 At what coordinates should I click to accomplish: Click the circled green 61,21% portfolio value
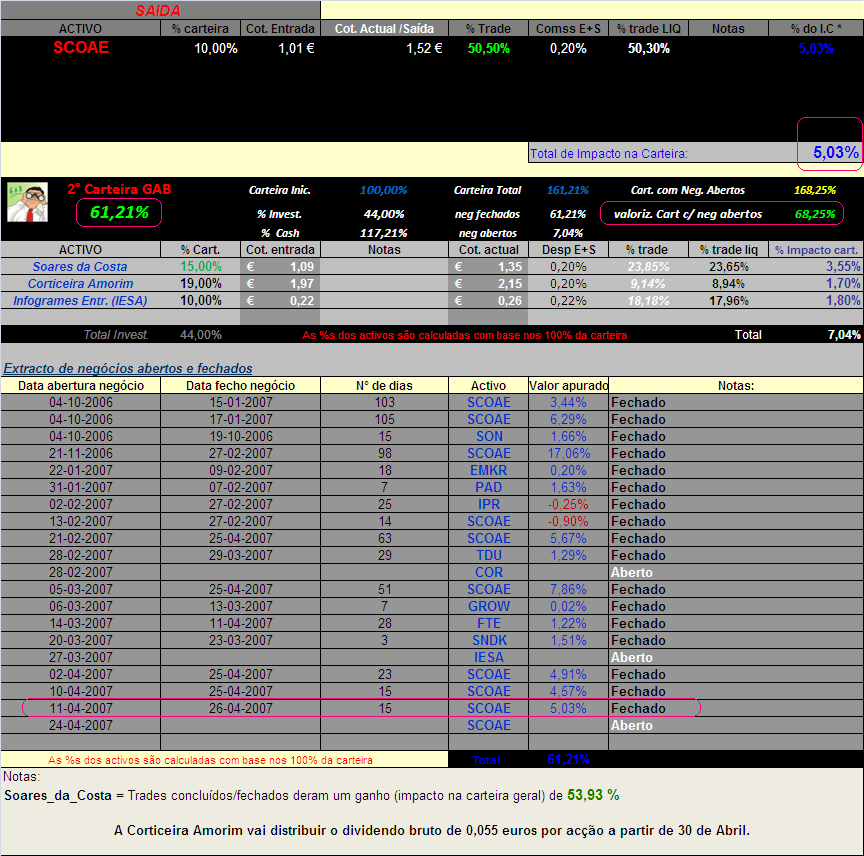click(119, 212)
